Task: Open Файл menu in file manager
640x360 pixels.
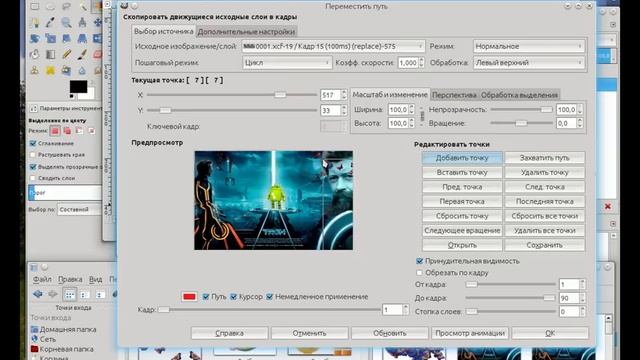Action: [x=42, y=279]
